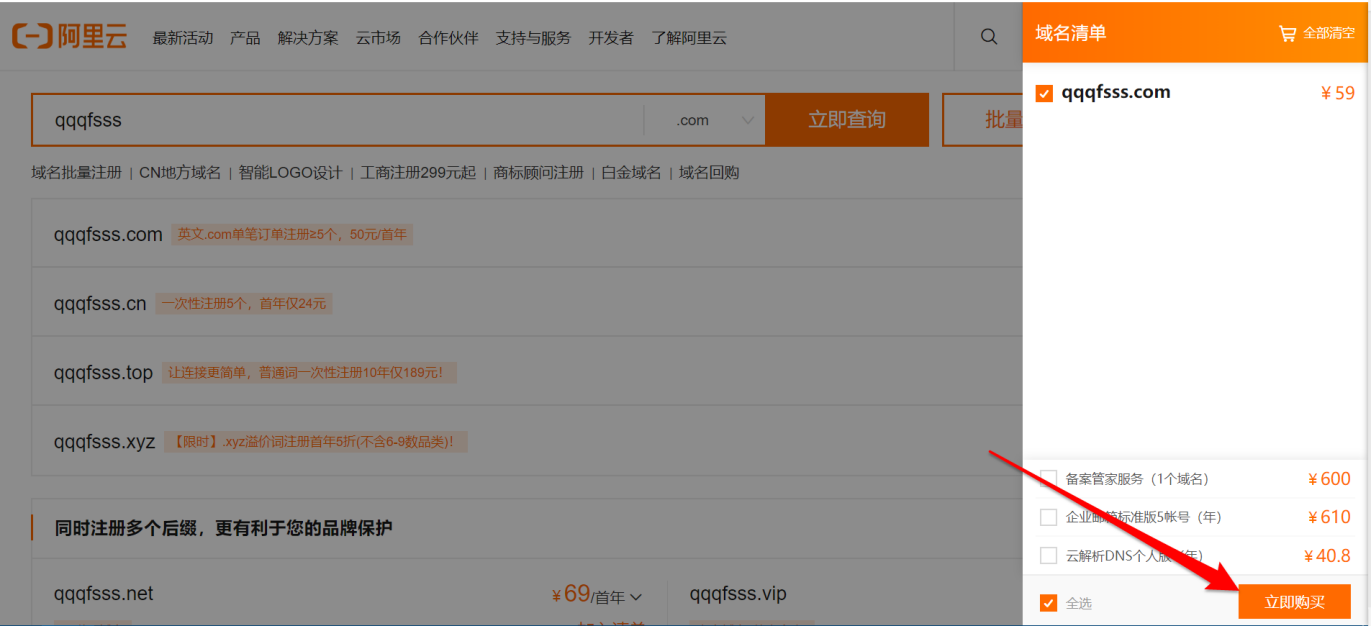Tick the 云解析DNS个人版 checkbox
This screenshot has width=1371, height=626.
pyautogui.click(x=1048, y=555)
